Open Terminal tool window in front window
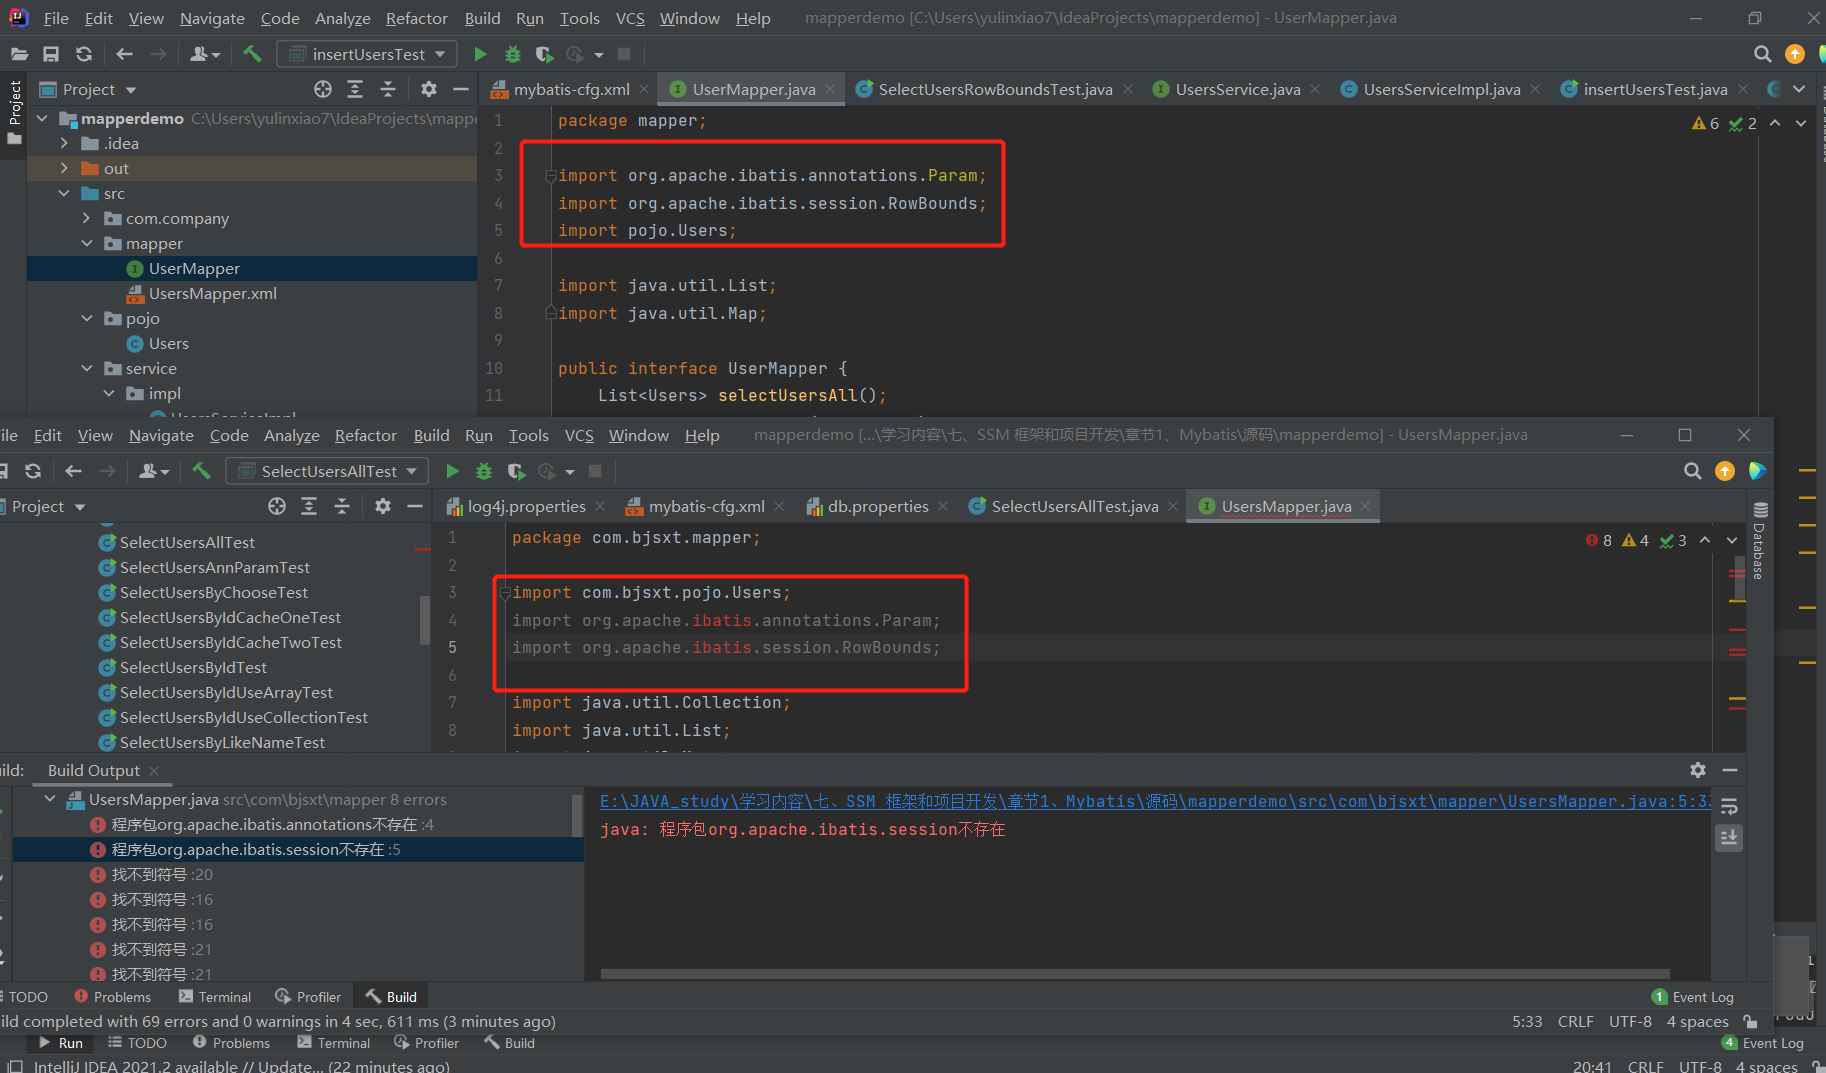 [215, 997]
